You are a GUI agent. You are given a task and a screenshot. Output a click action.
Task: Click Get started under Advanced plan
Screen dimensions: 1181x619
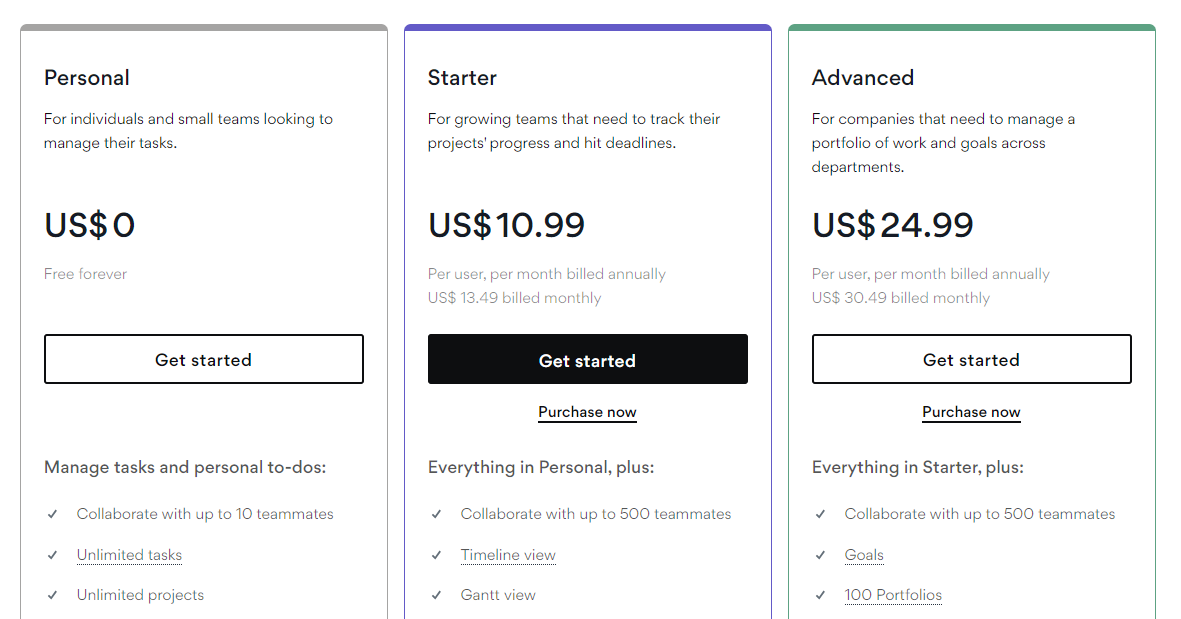tap(971, 360)
